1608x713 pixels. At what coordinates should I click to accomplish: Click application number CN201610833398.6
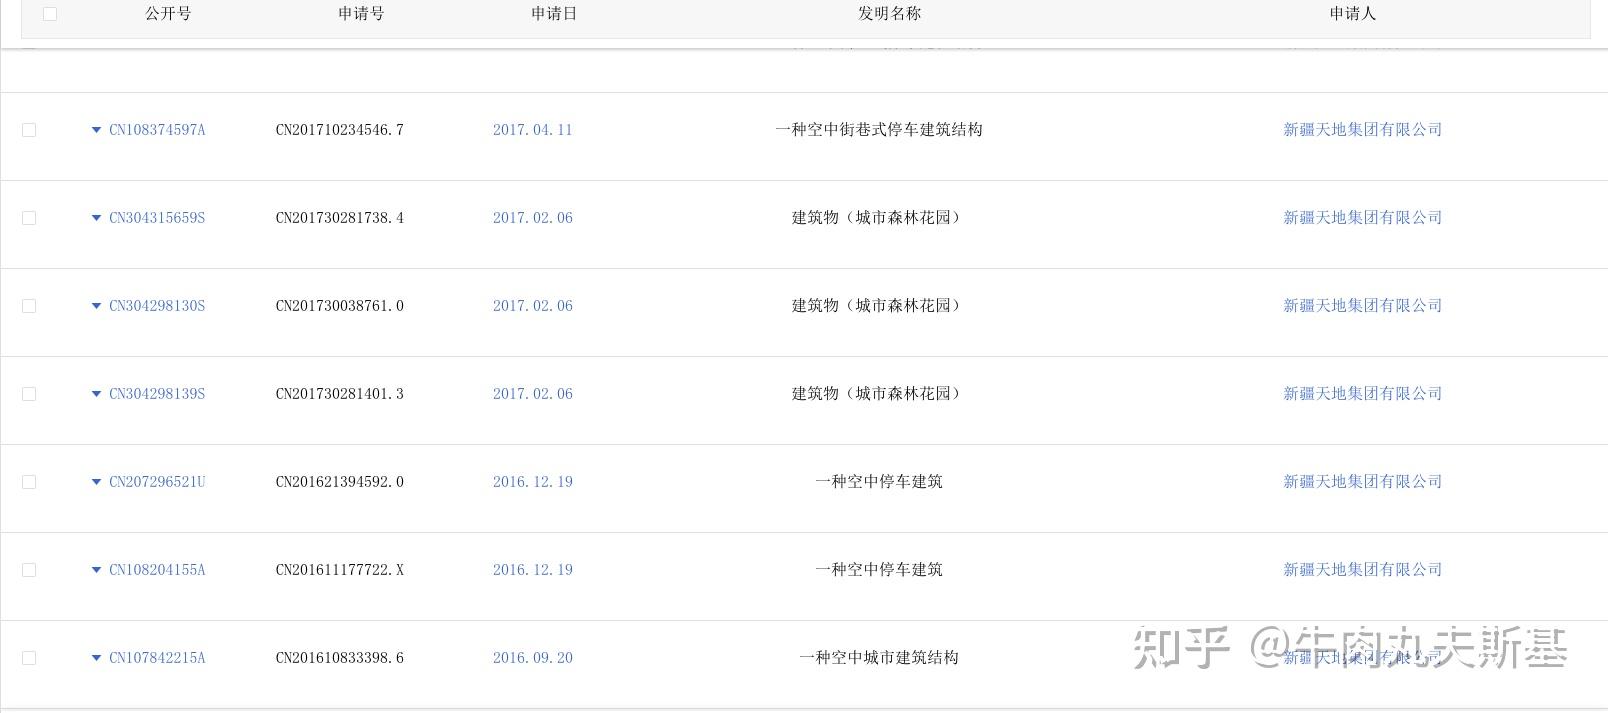[x=339, y=658]
